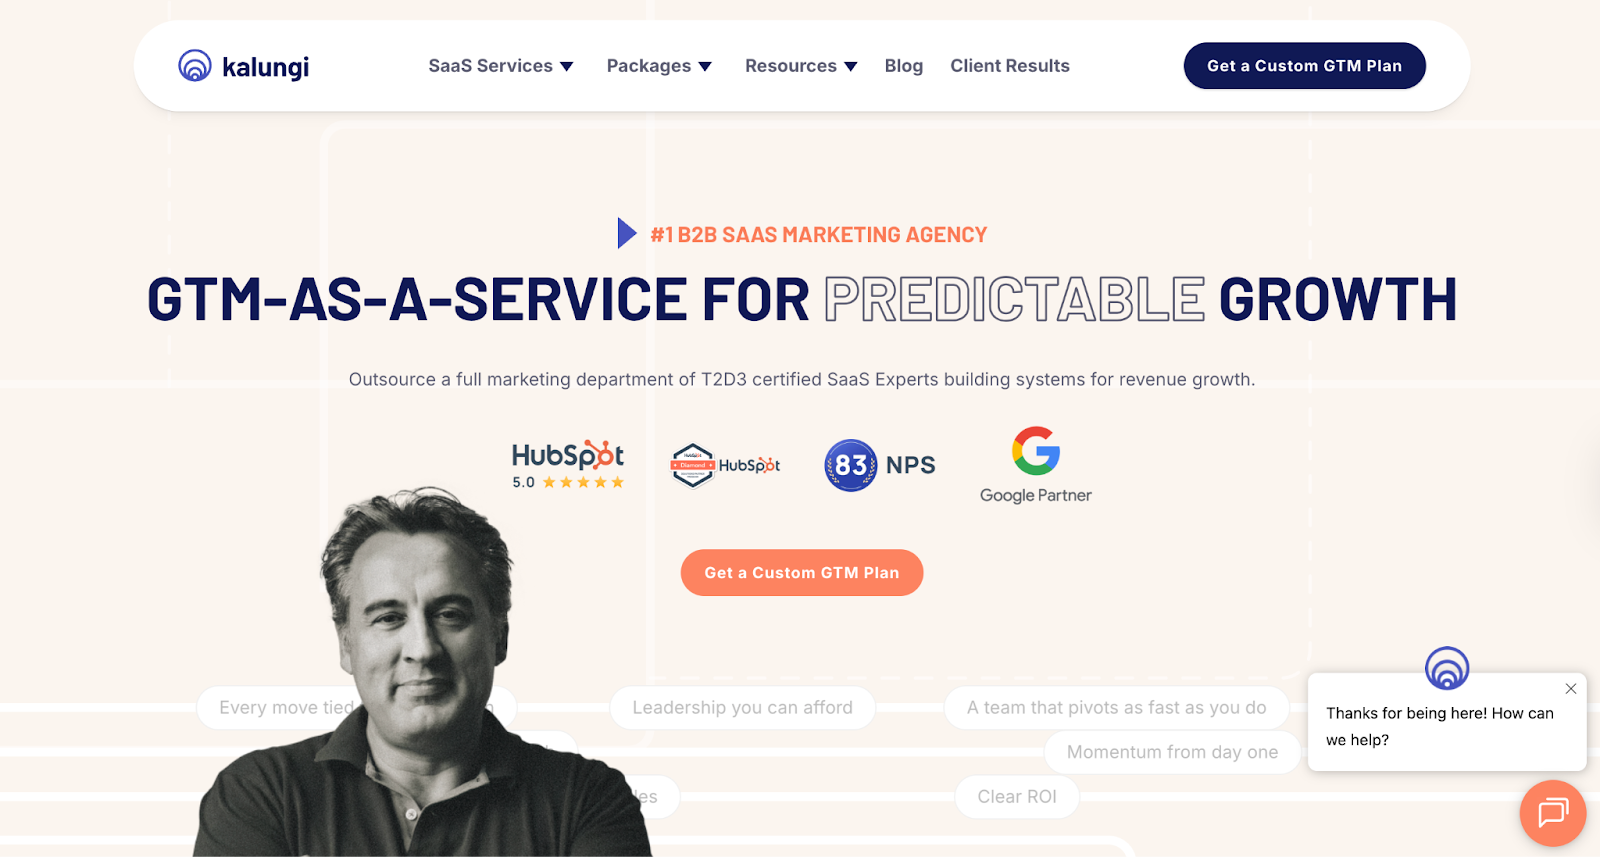The width and height of the screenshot is (1600, 857).
Task: Select the Leadership you can afford pill
Action: (x=743, y=708)
